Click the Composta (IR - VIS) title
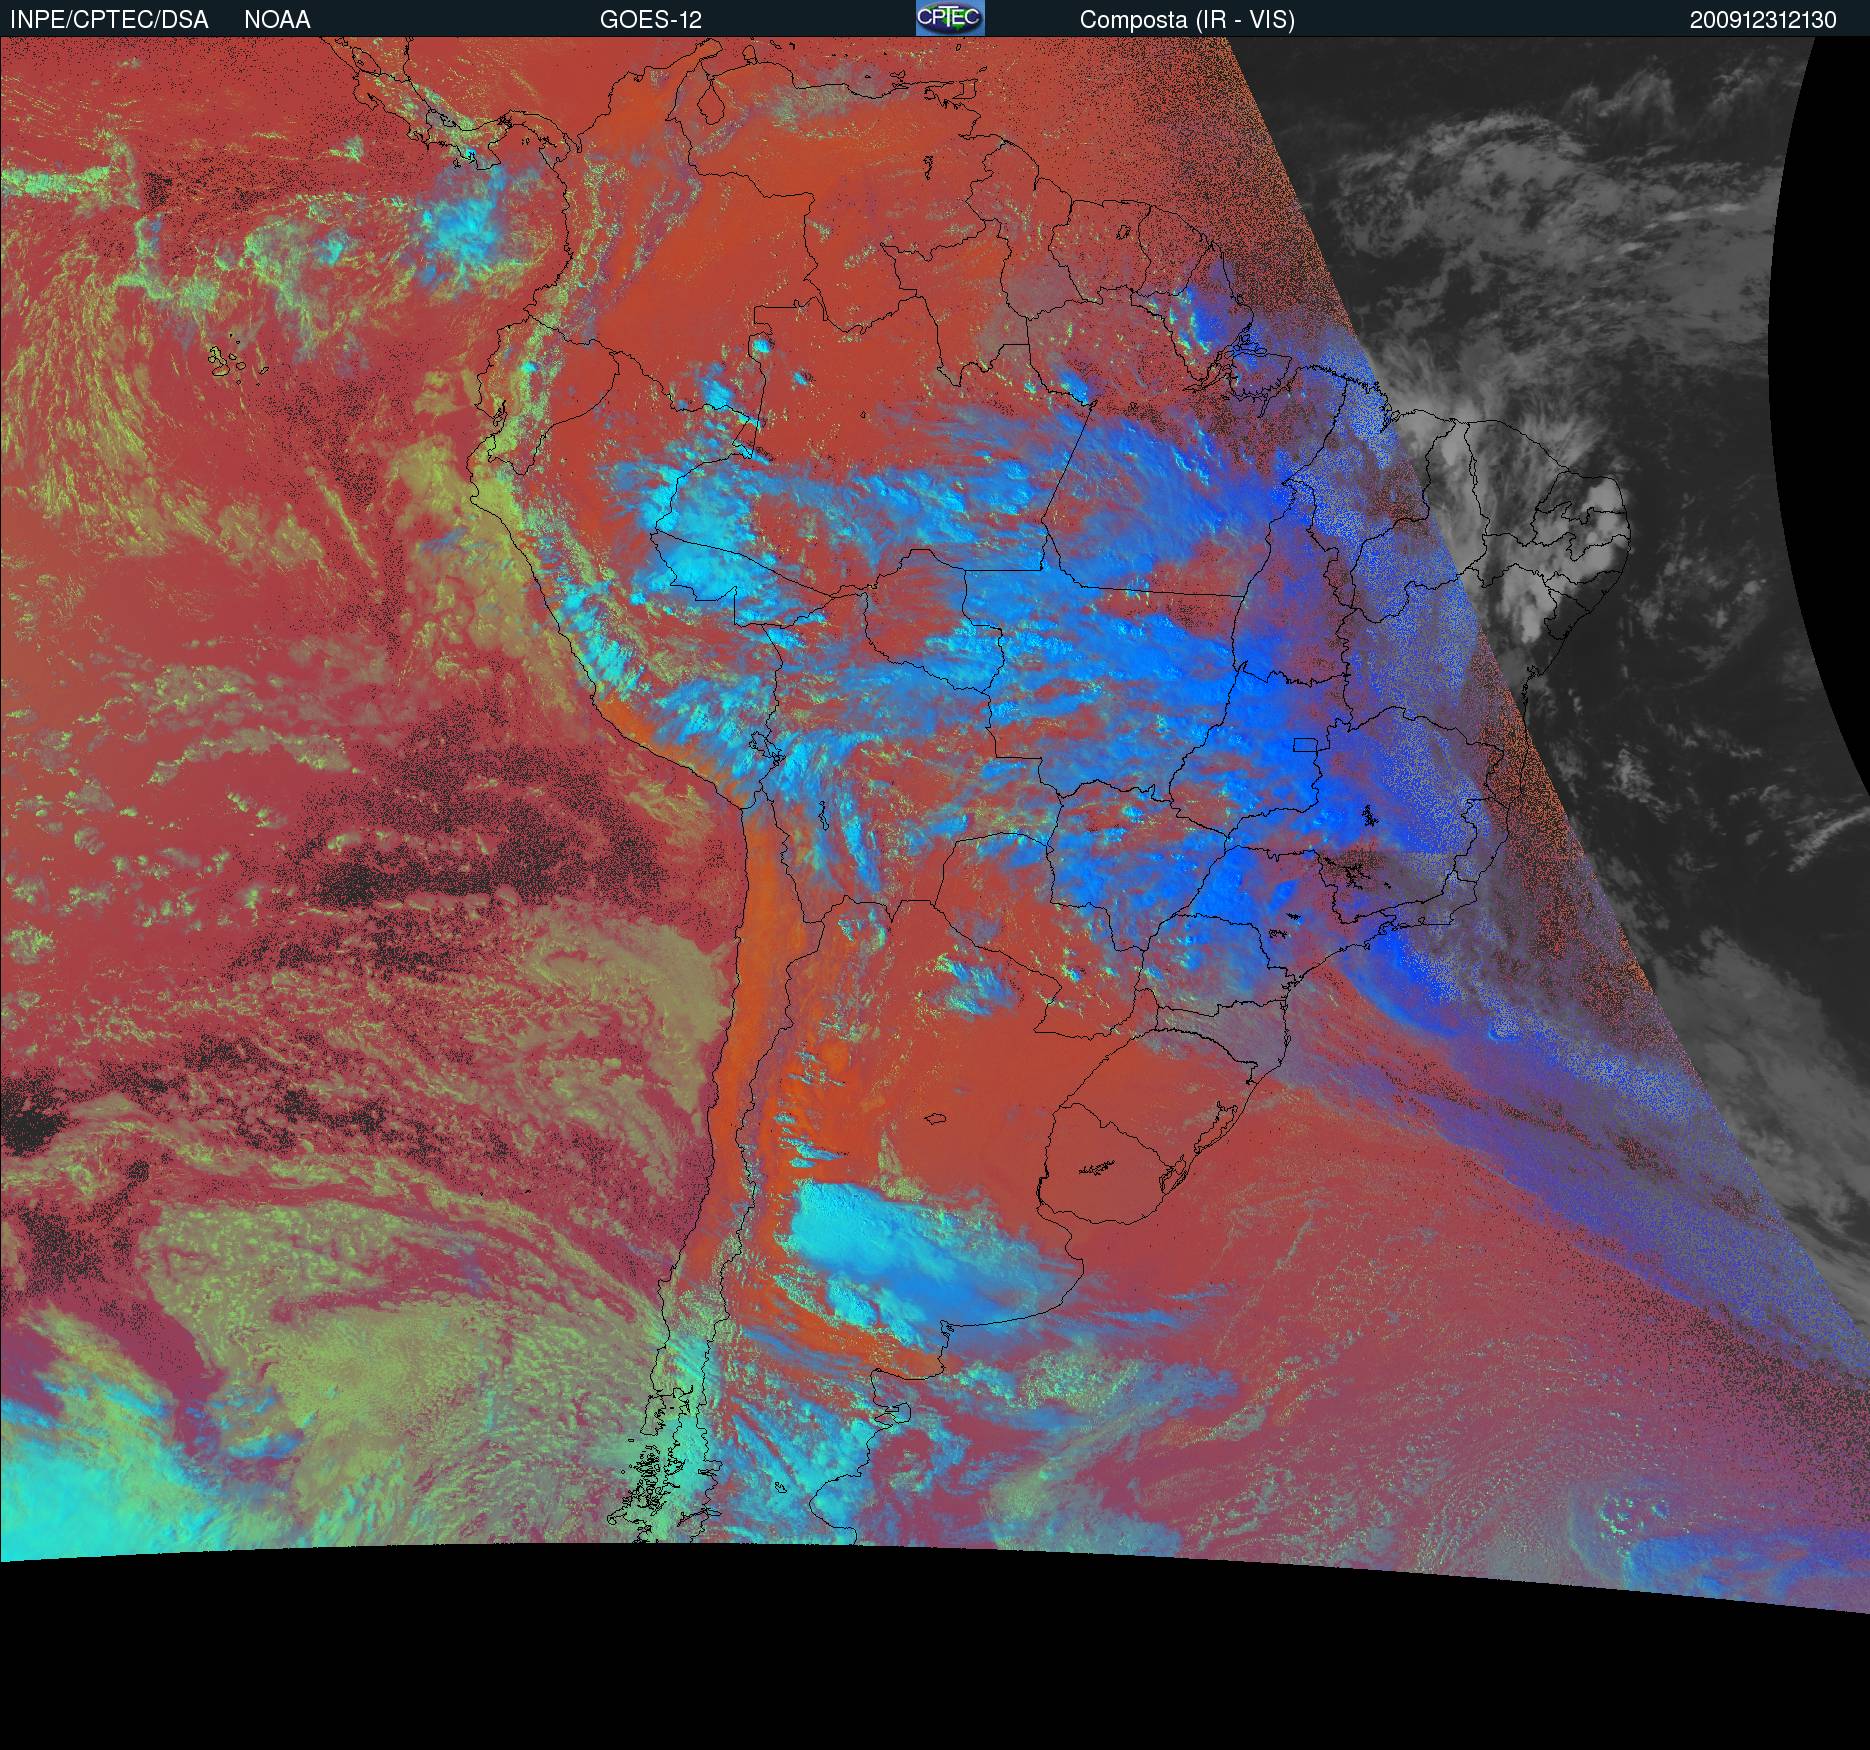Screen dimensions: 1870x1750 pyautogui.click(x=1187, y=19)
